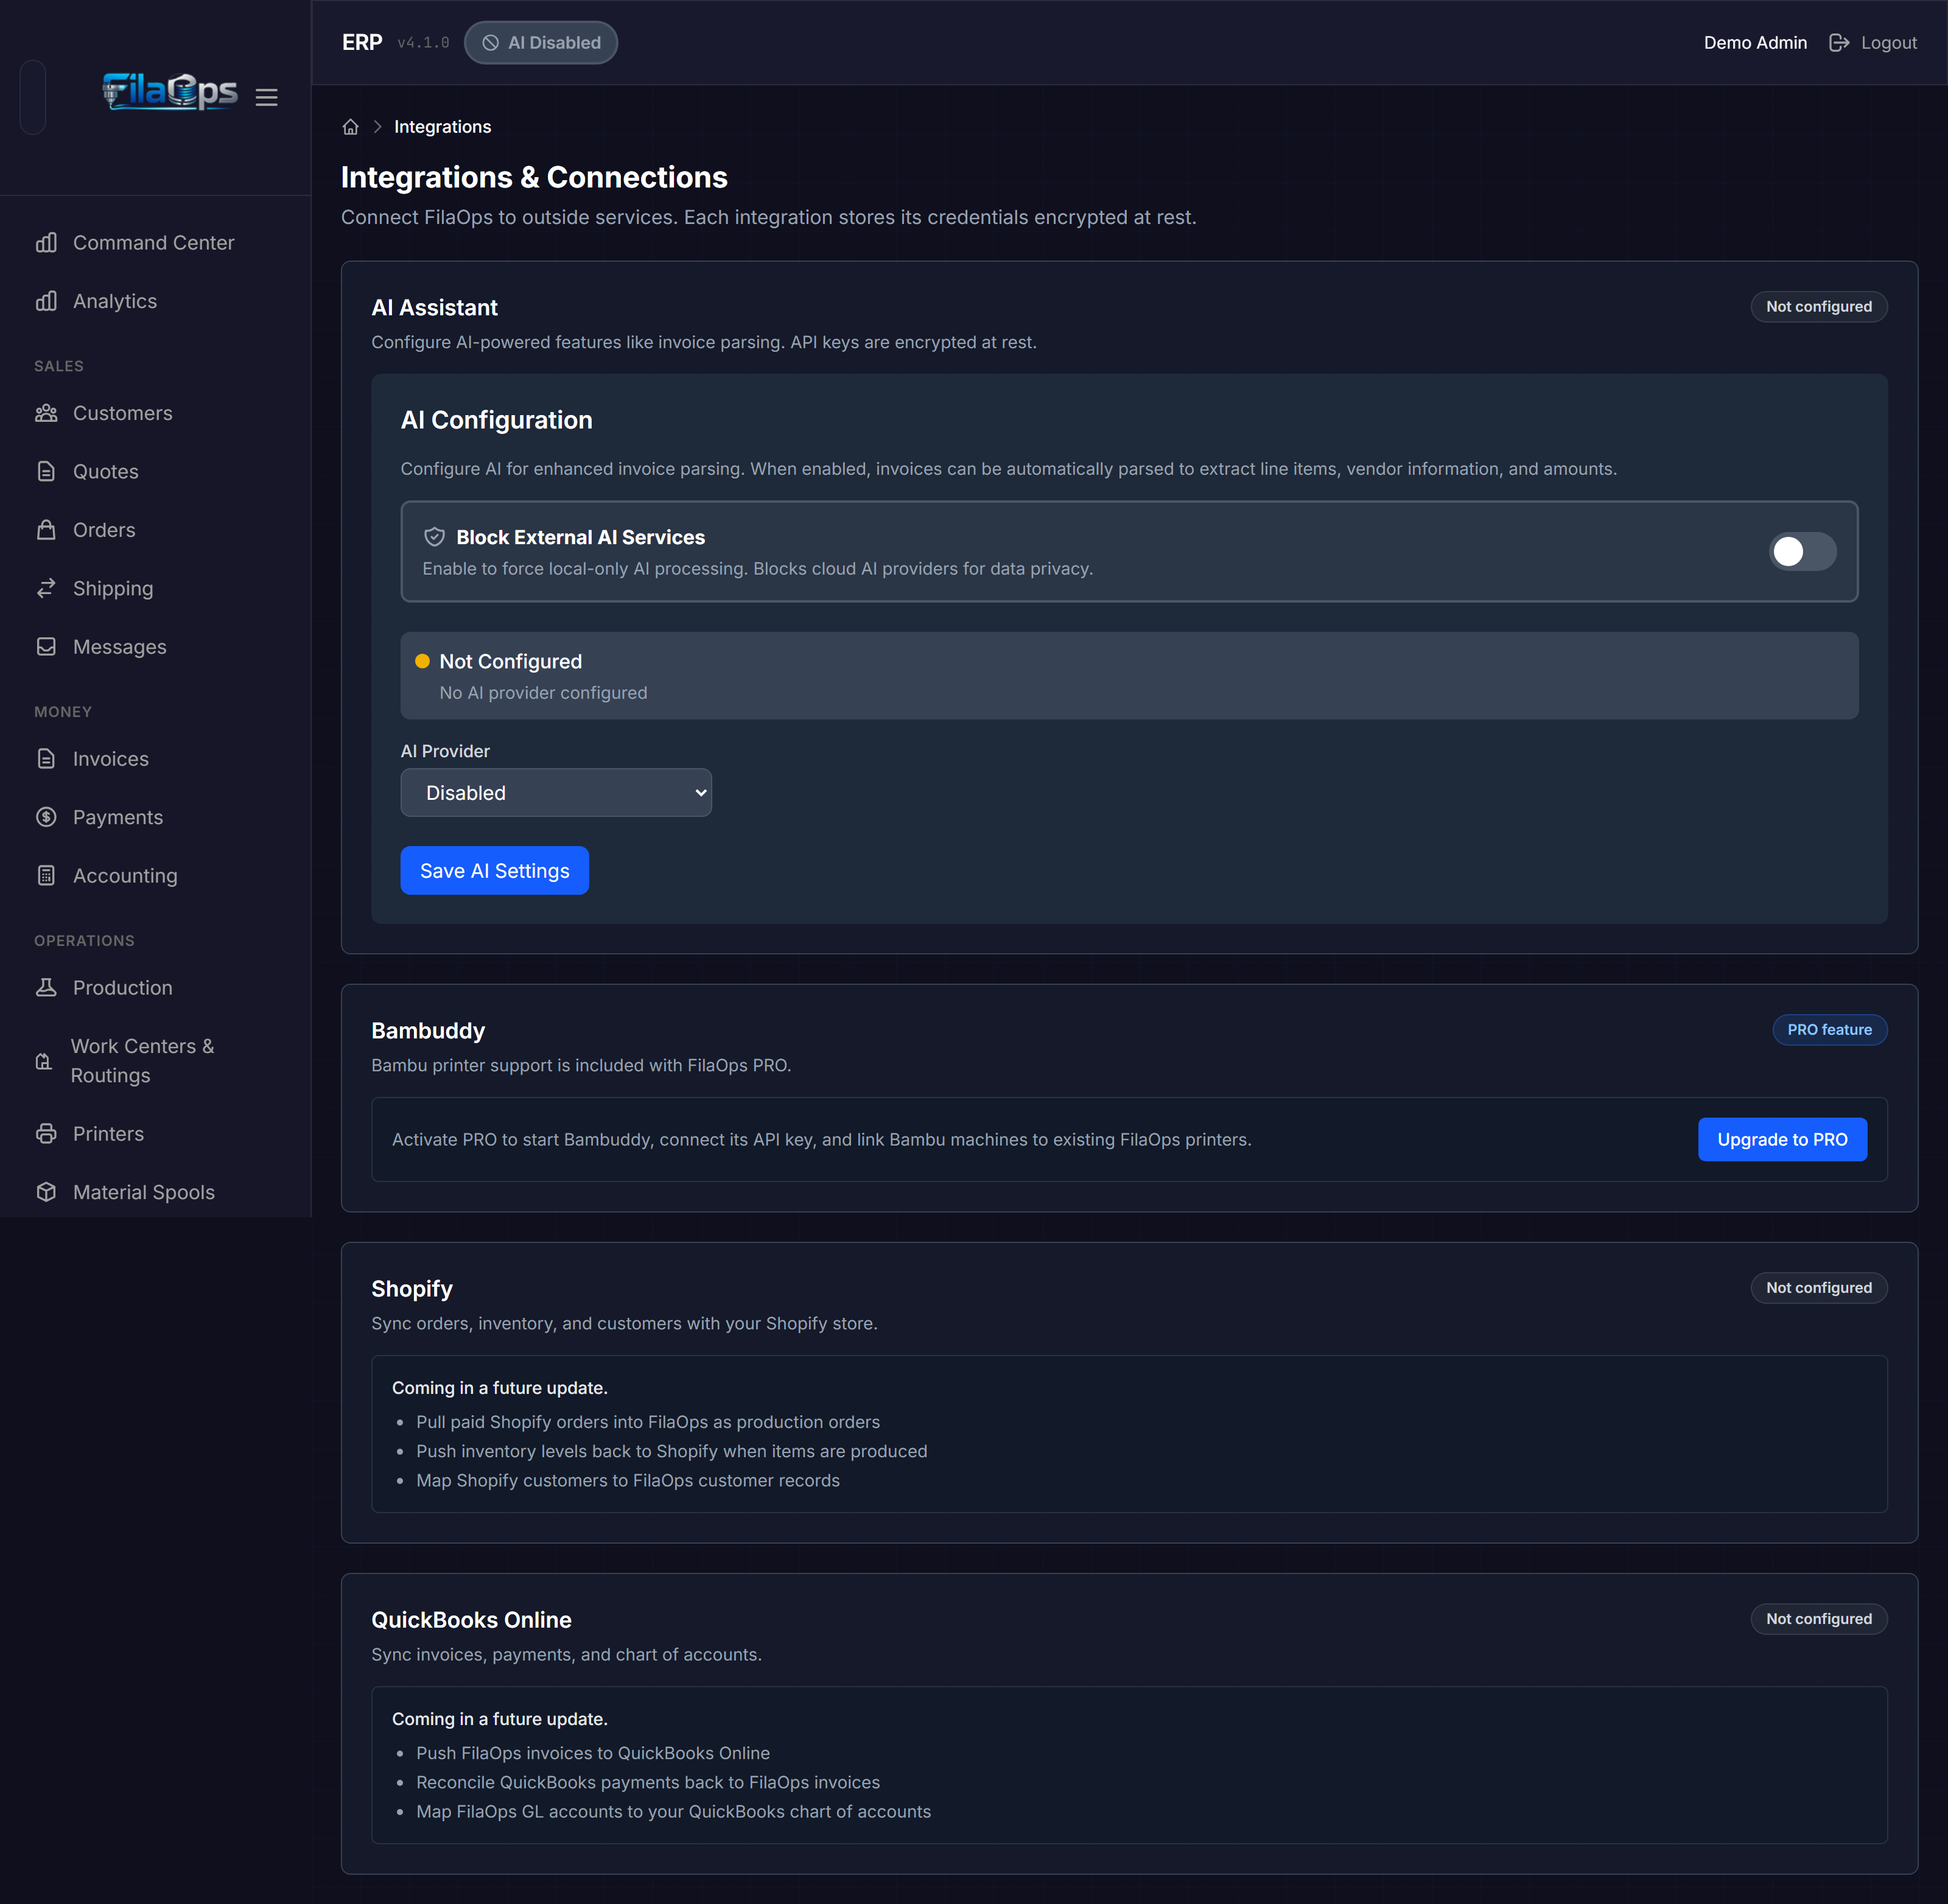Click the ERP title in header
This screenshot has width=1948, height=1904.
point(362,42)
